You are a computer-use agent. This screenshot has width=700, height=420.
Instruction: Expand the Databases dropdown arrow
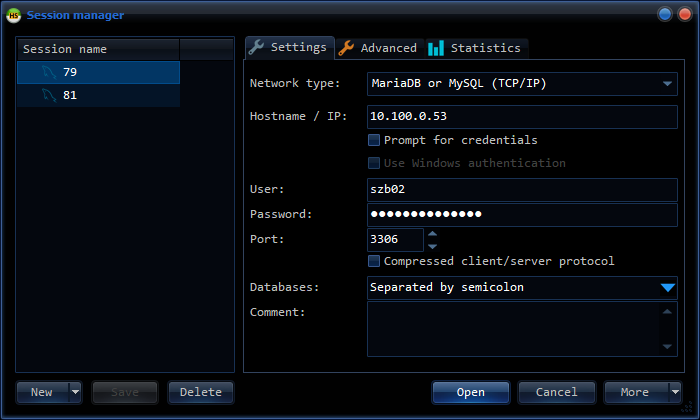(x=667, y=288)
